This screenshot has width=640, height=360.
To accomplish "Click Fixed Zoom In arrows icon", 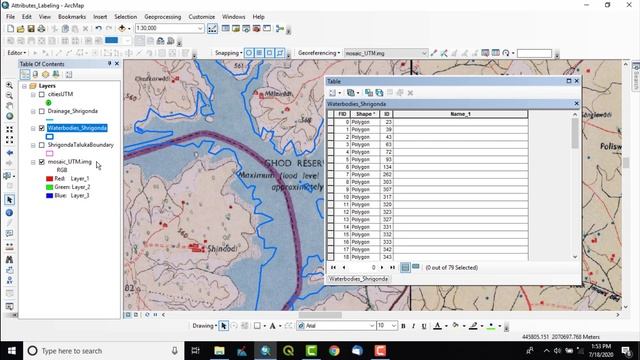I will [x=9, y=129].
